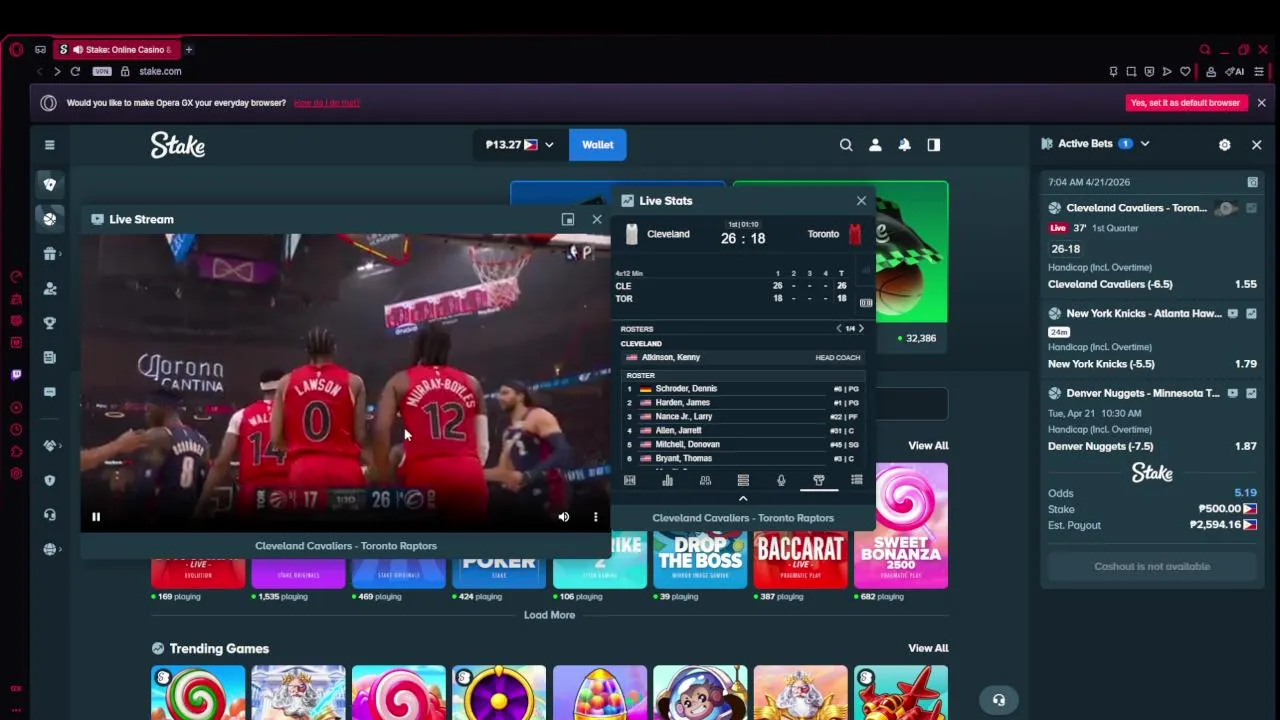This screenshot has height=720, width=1280.
Task: Pause the live stream video
Action: [96, 517]
